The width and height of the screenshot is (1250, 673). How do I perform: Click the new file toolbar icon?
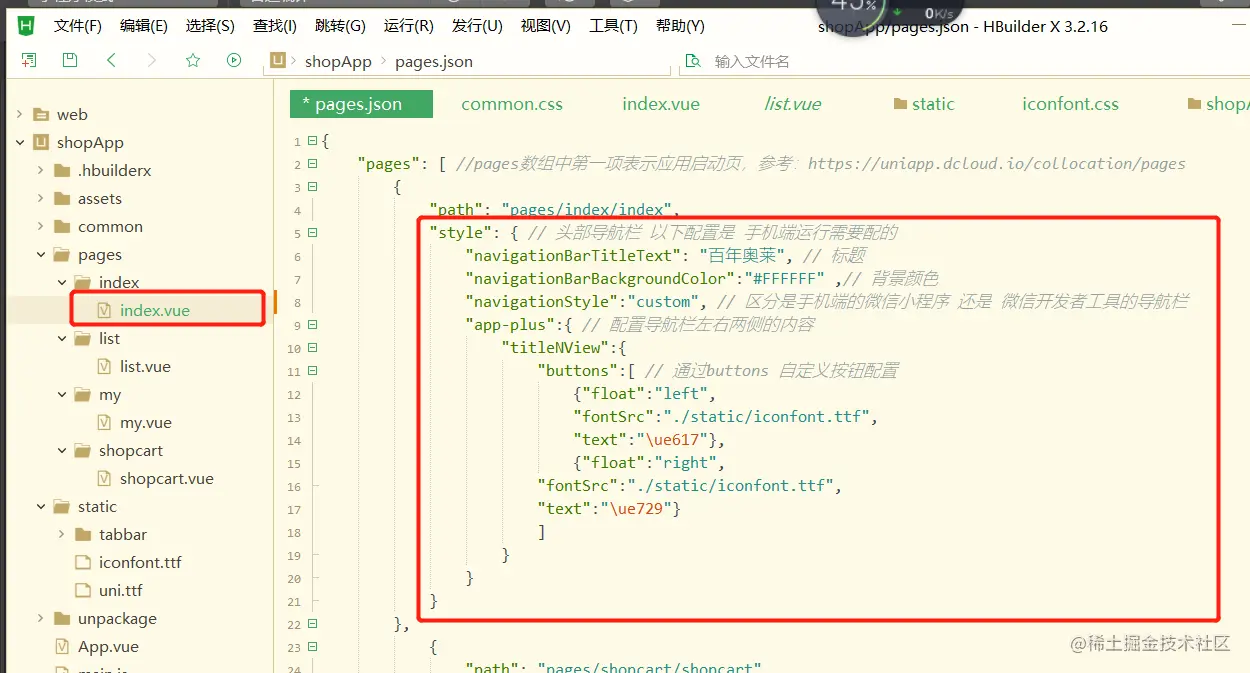[29, 60]
